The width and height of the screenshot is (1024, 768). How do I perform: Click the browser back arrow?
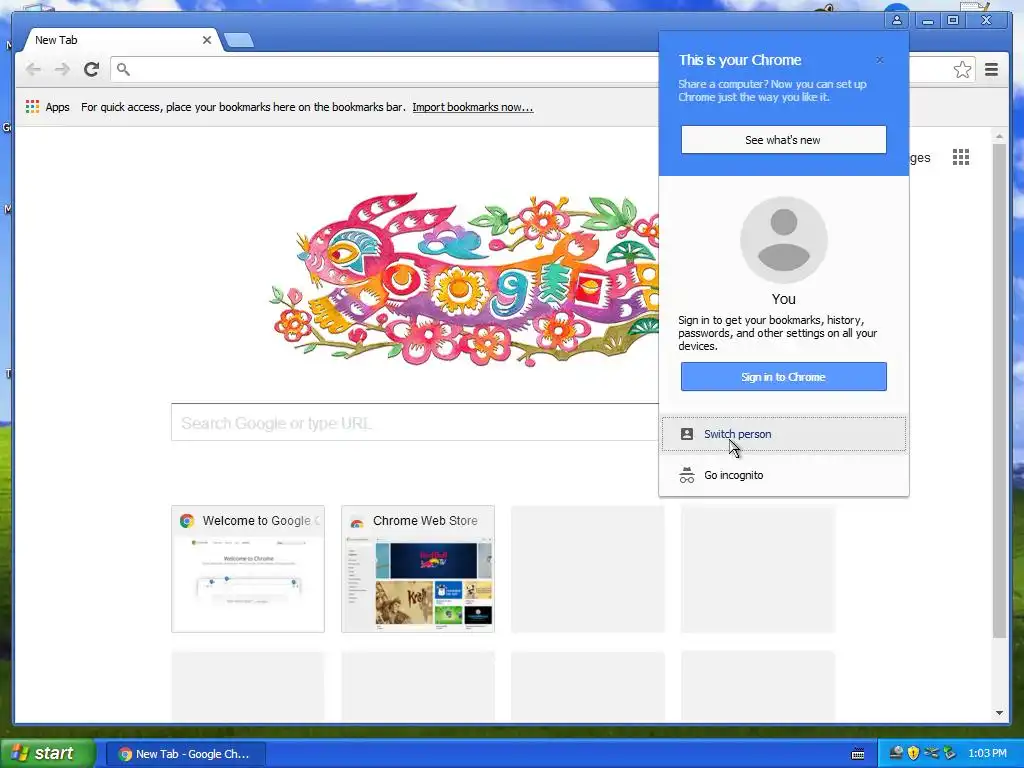pos(33,69)
